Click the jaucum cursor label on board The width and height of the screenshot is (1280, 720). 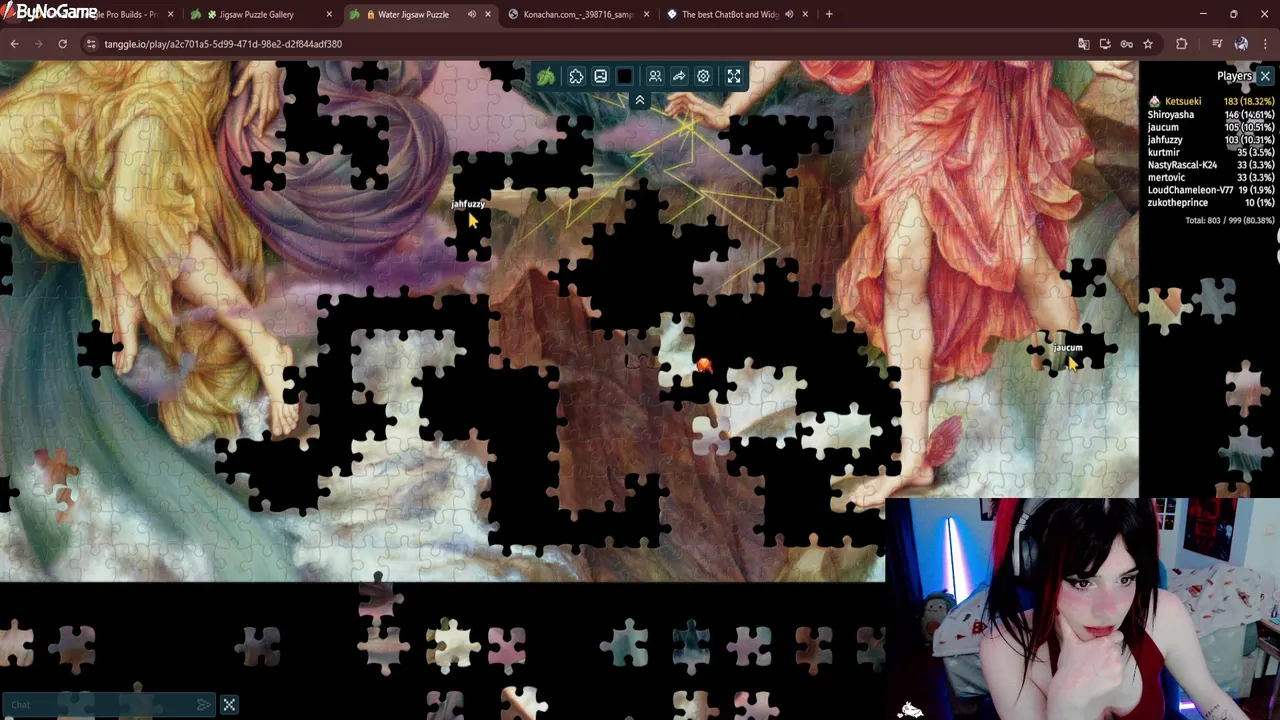(x=1067, y=348)
